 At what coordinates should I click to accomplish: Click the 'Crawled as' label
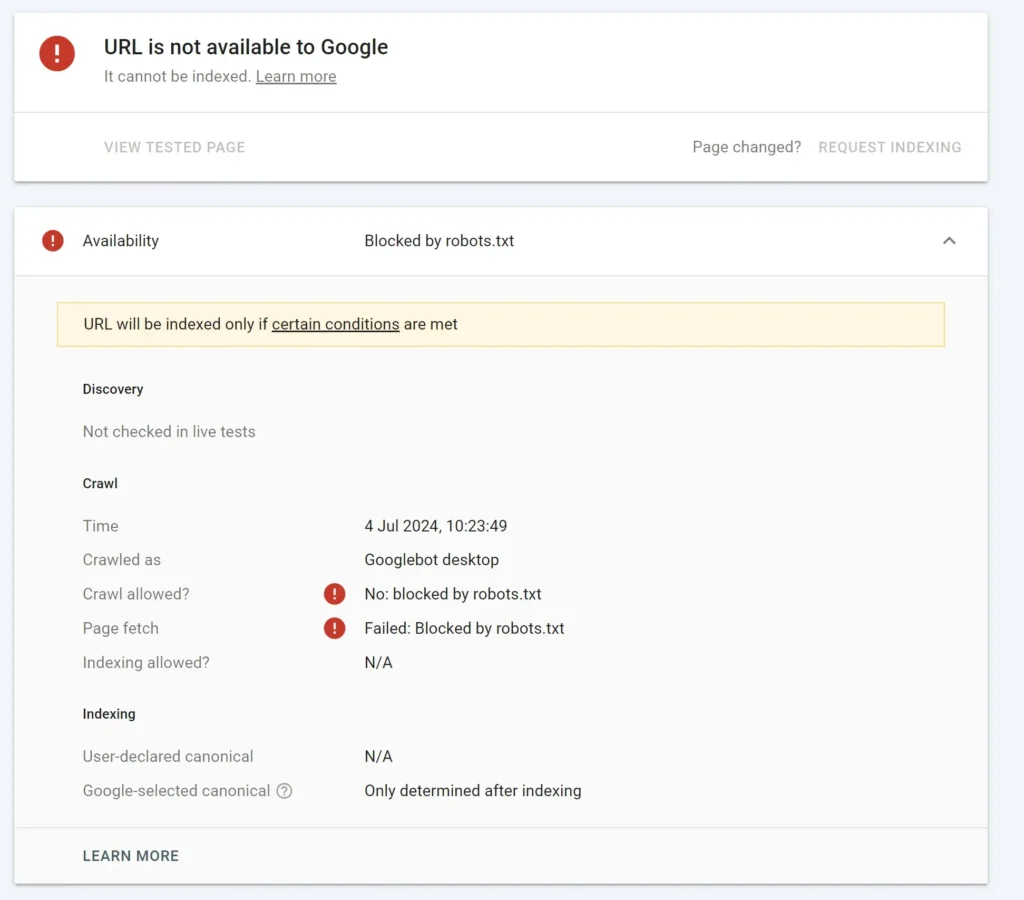pyautogui.click(x=121, y=560)
